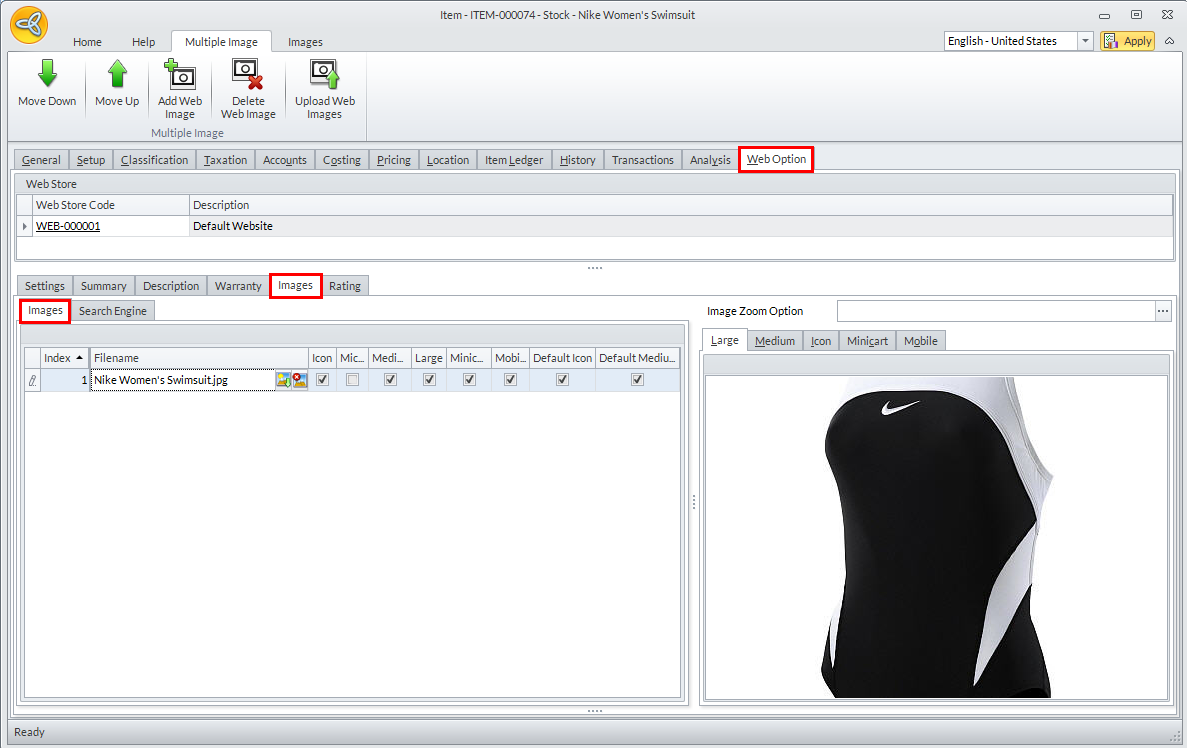Open the WEB-000001 web store link

68,226
